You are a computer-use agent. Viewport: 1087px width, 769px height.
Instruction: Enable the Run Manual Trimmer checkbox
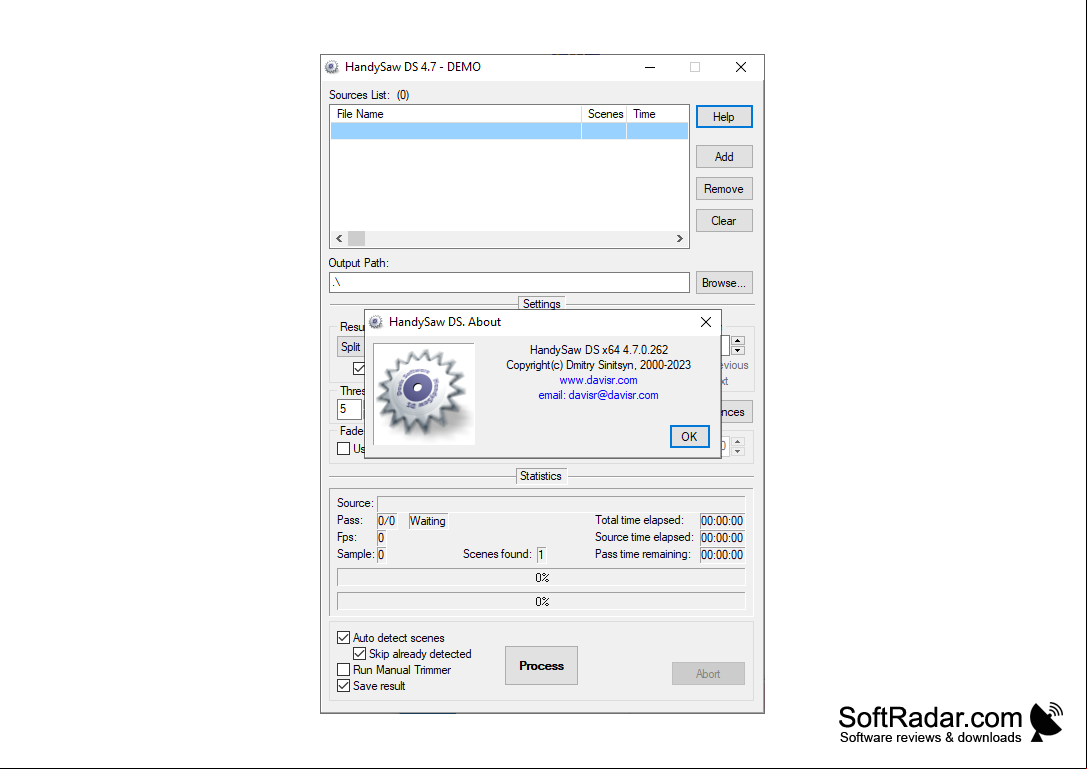pos(343,670)
